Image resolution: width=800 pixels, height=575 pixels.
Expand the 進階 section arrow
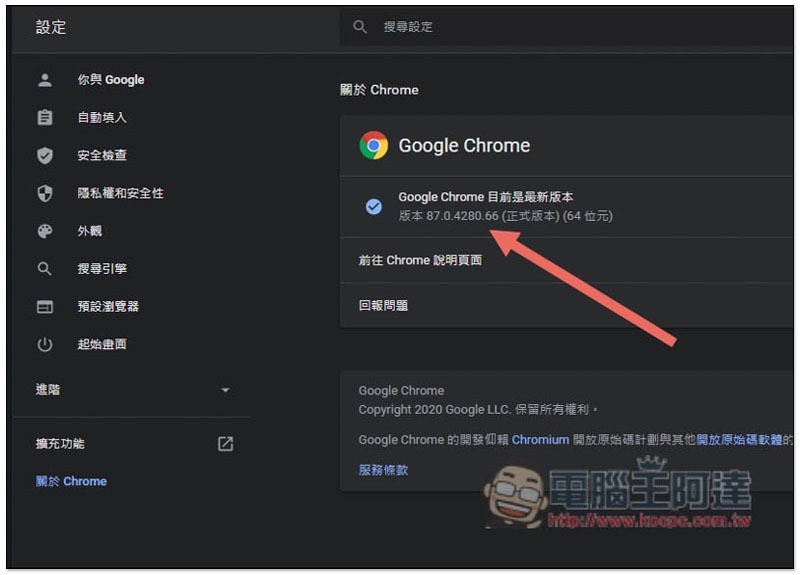click(225, 390)
